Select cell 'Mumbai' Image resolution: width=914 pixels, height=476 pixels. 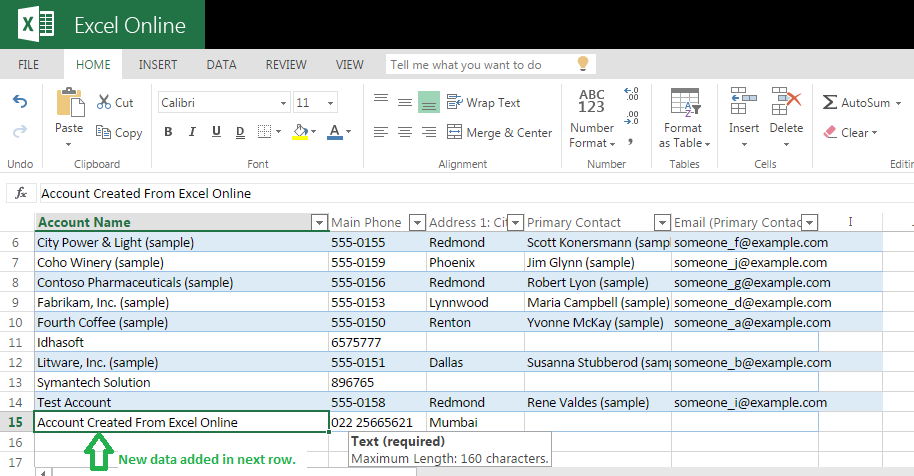pos(475,422)
